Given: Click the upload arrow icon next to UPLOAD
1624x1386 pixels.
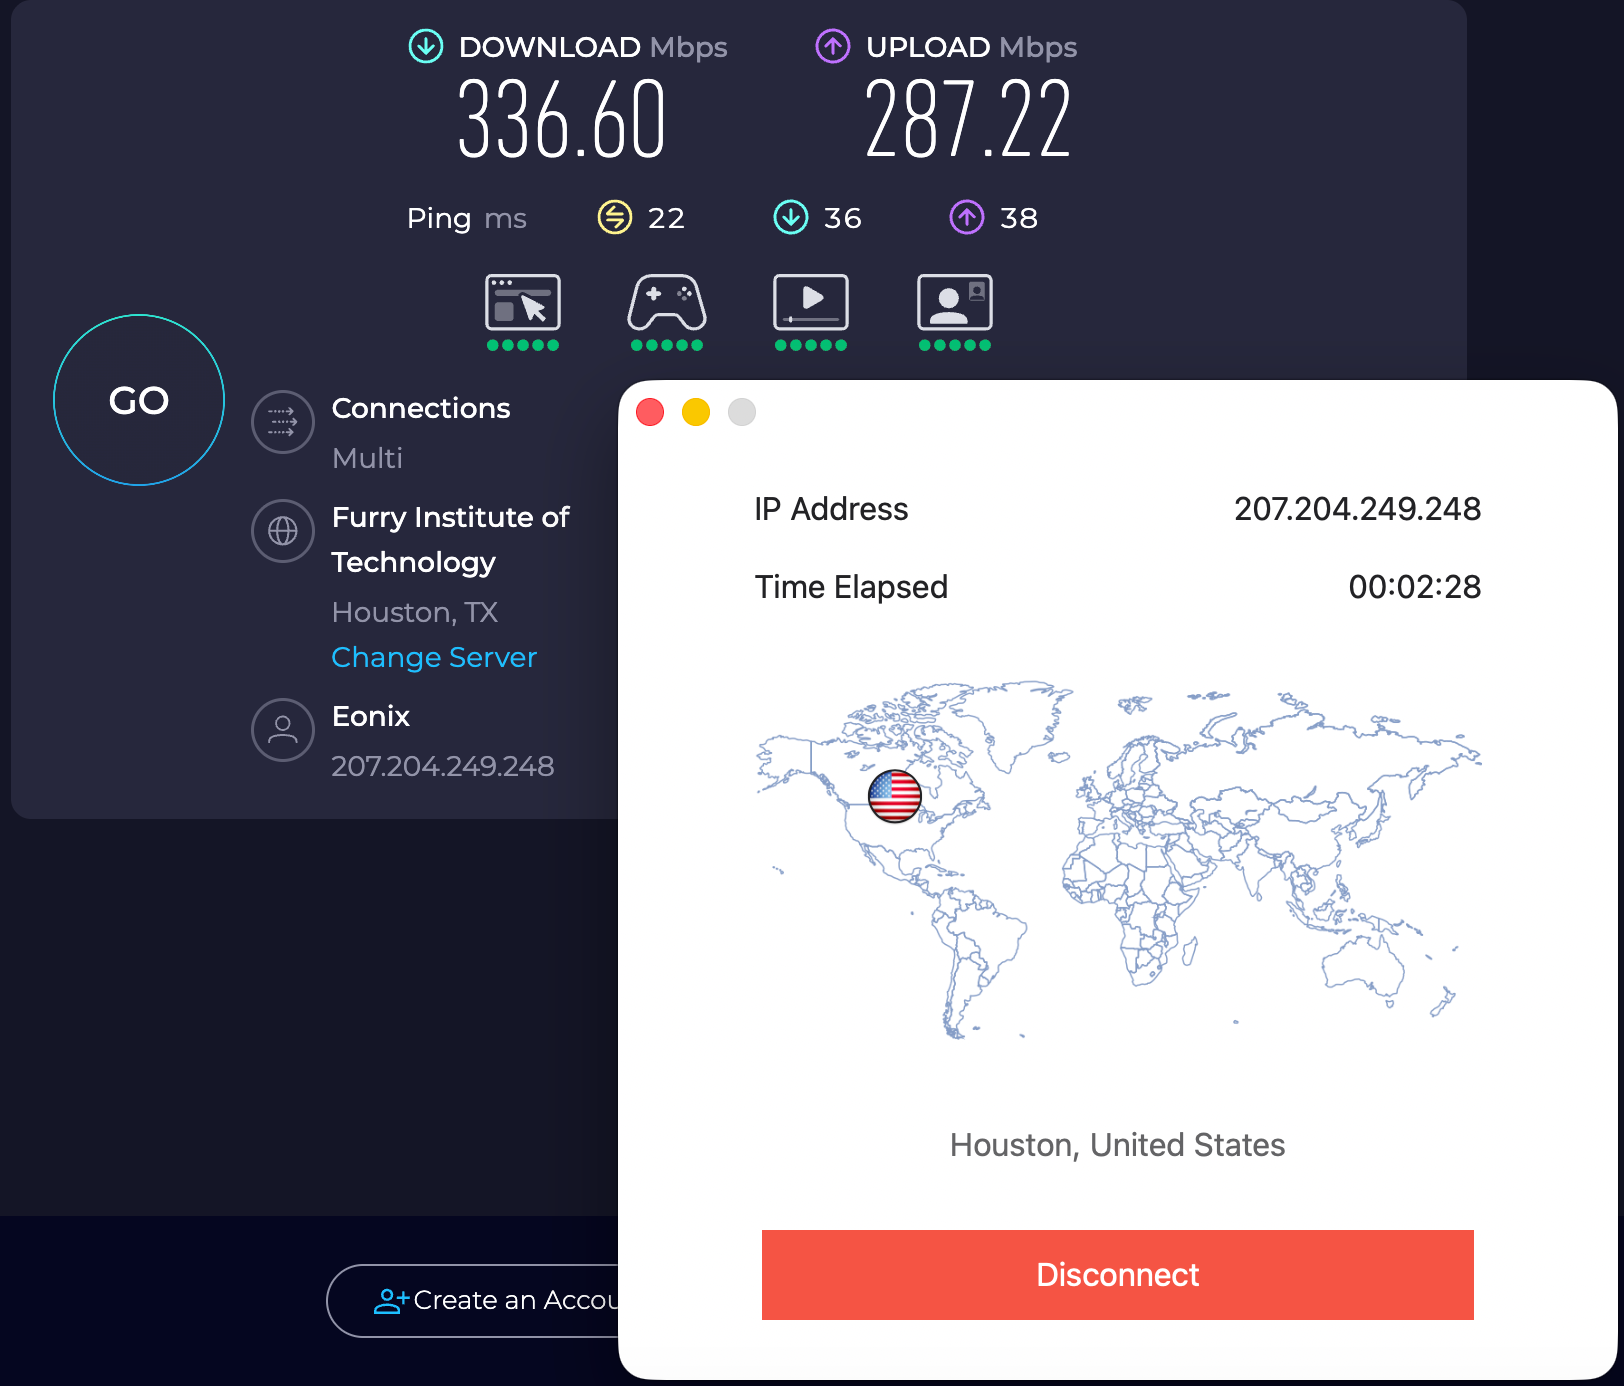Looking at the screenshot, I should (832, 46).
